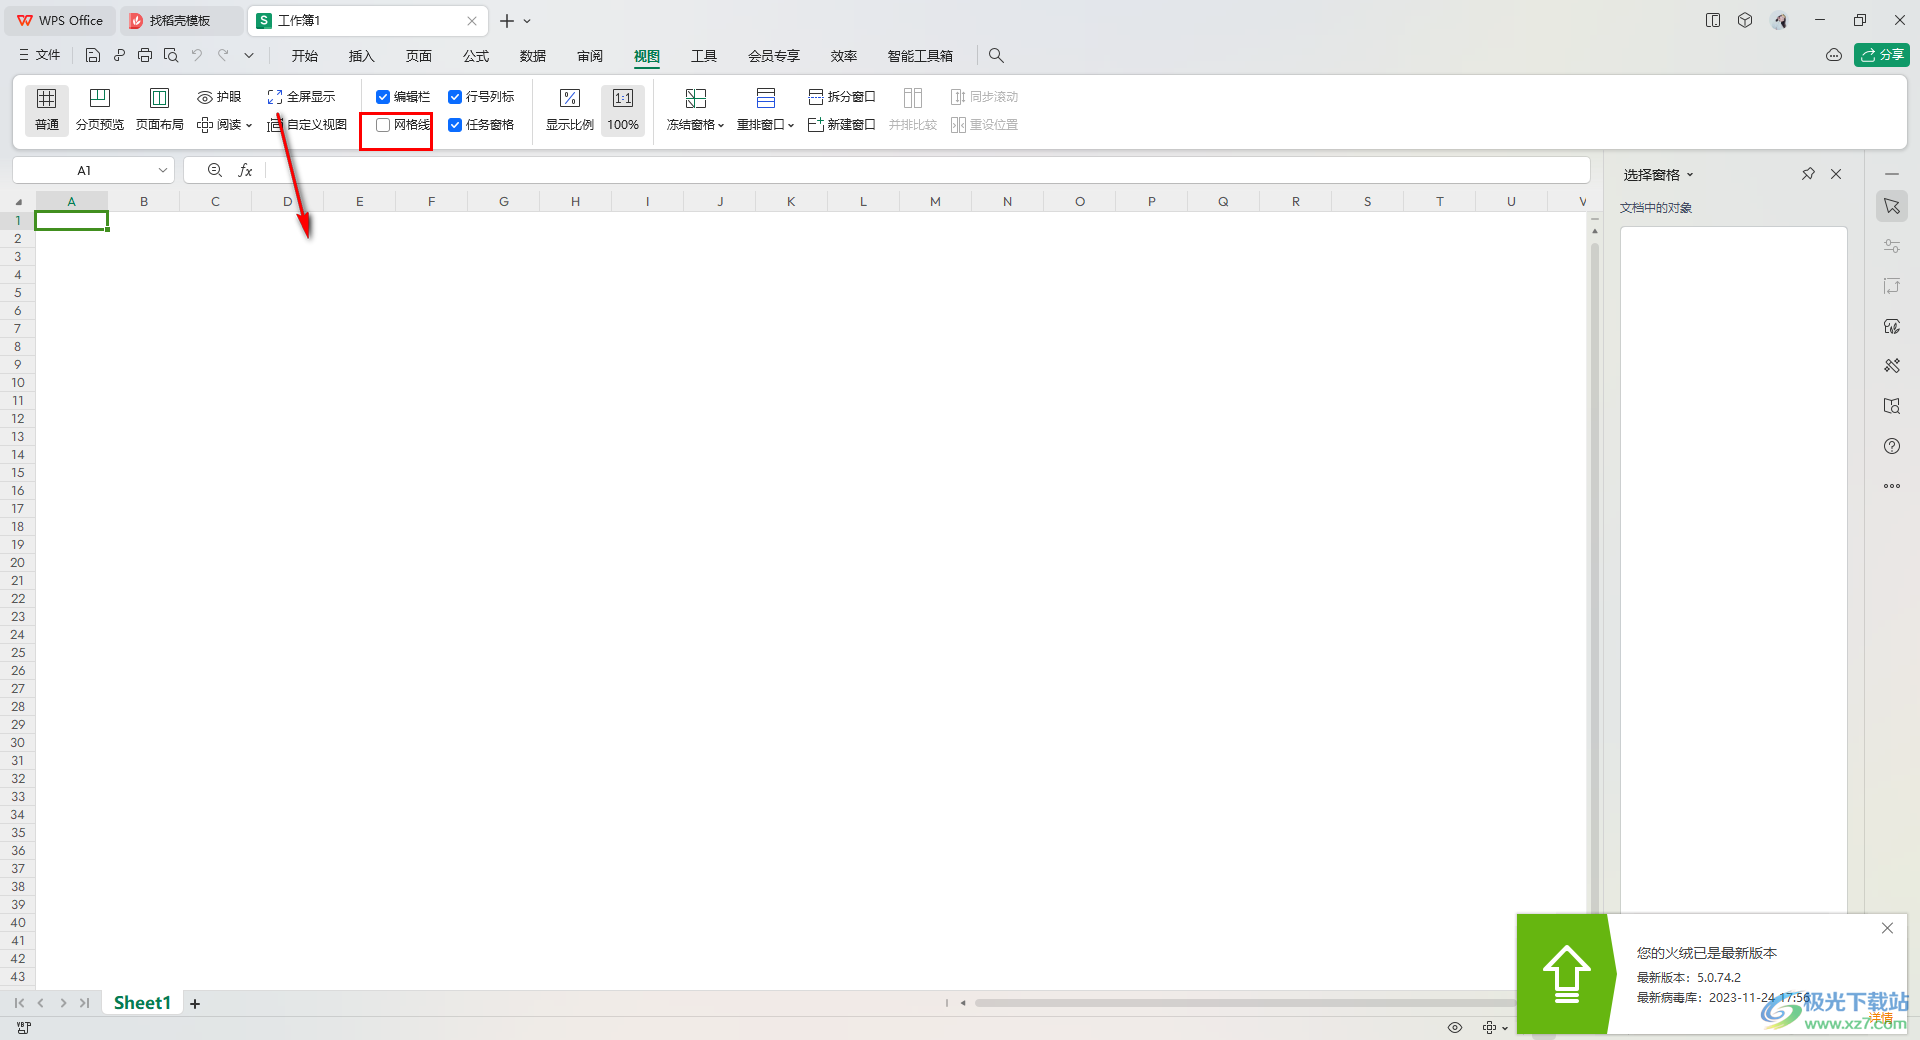Click the select-all corner triangle
This screenshot has width=1920, height=1040.
click(x=18, y=202)
